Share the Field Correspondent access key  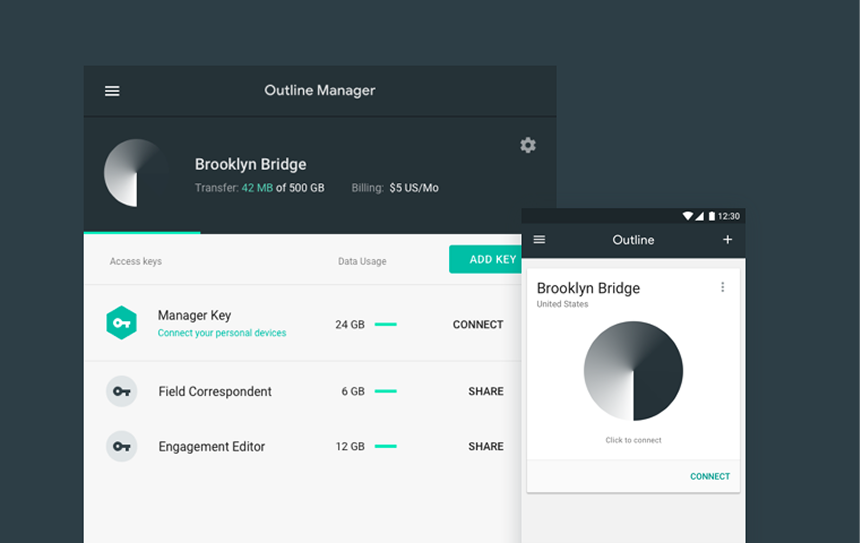coord(485,392)
